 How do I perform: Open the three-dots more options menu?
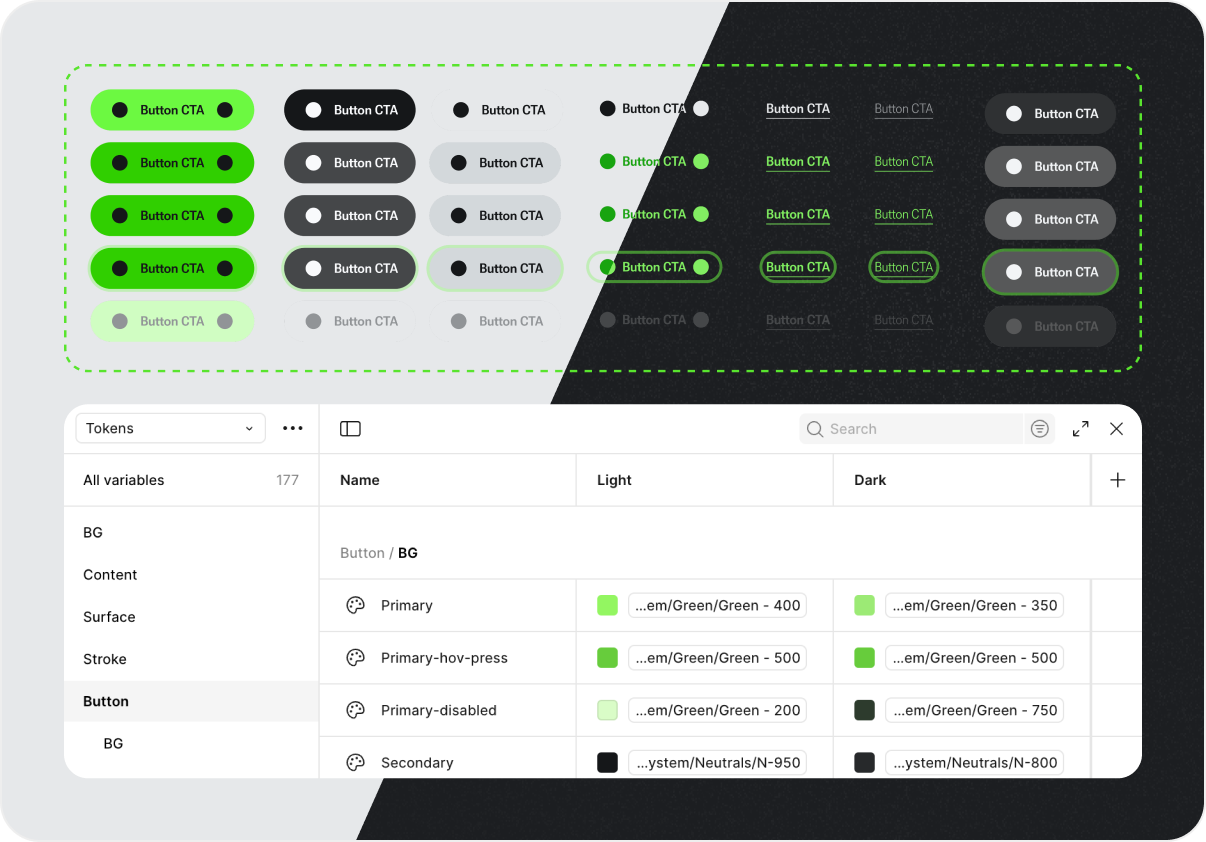tap(292, 428)
